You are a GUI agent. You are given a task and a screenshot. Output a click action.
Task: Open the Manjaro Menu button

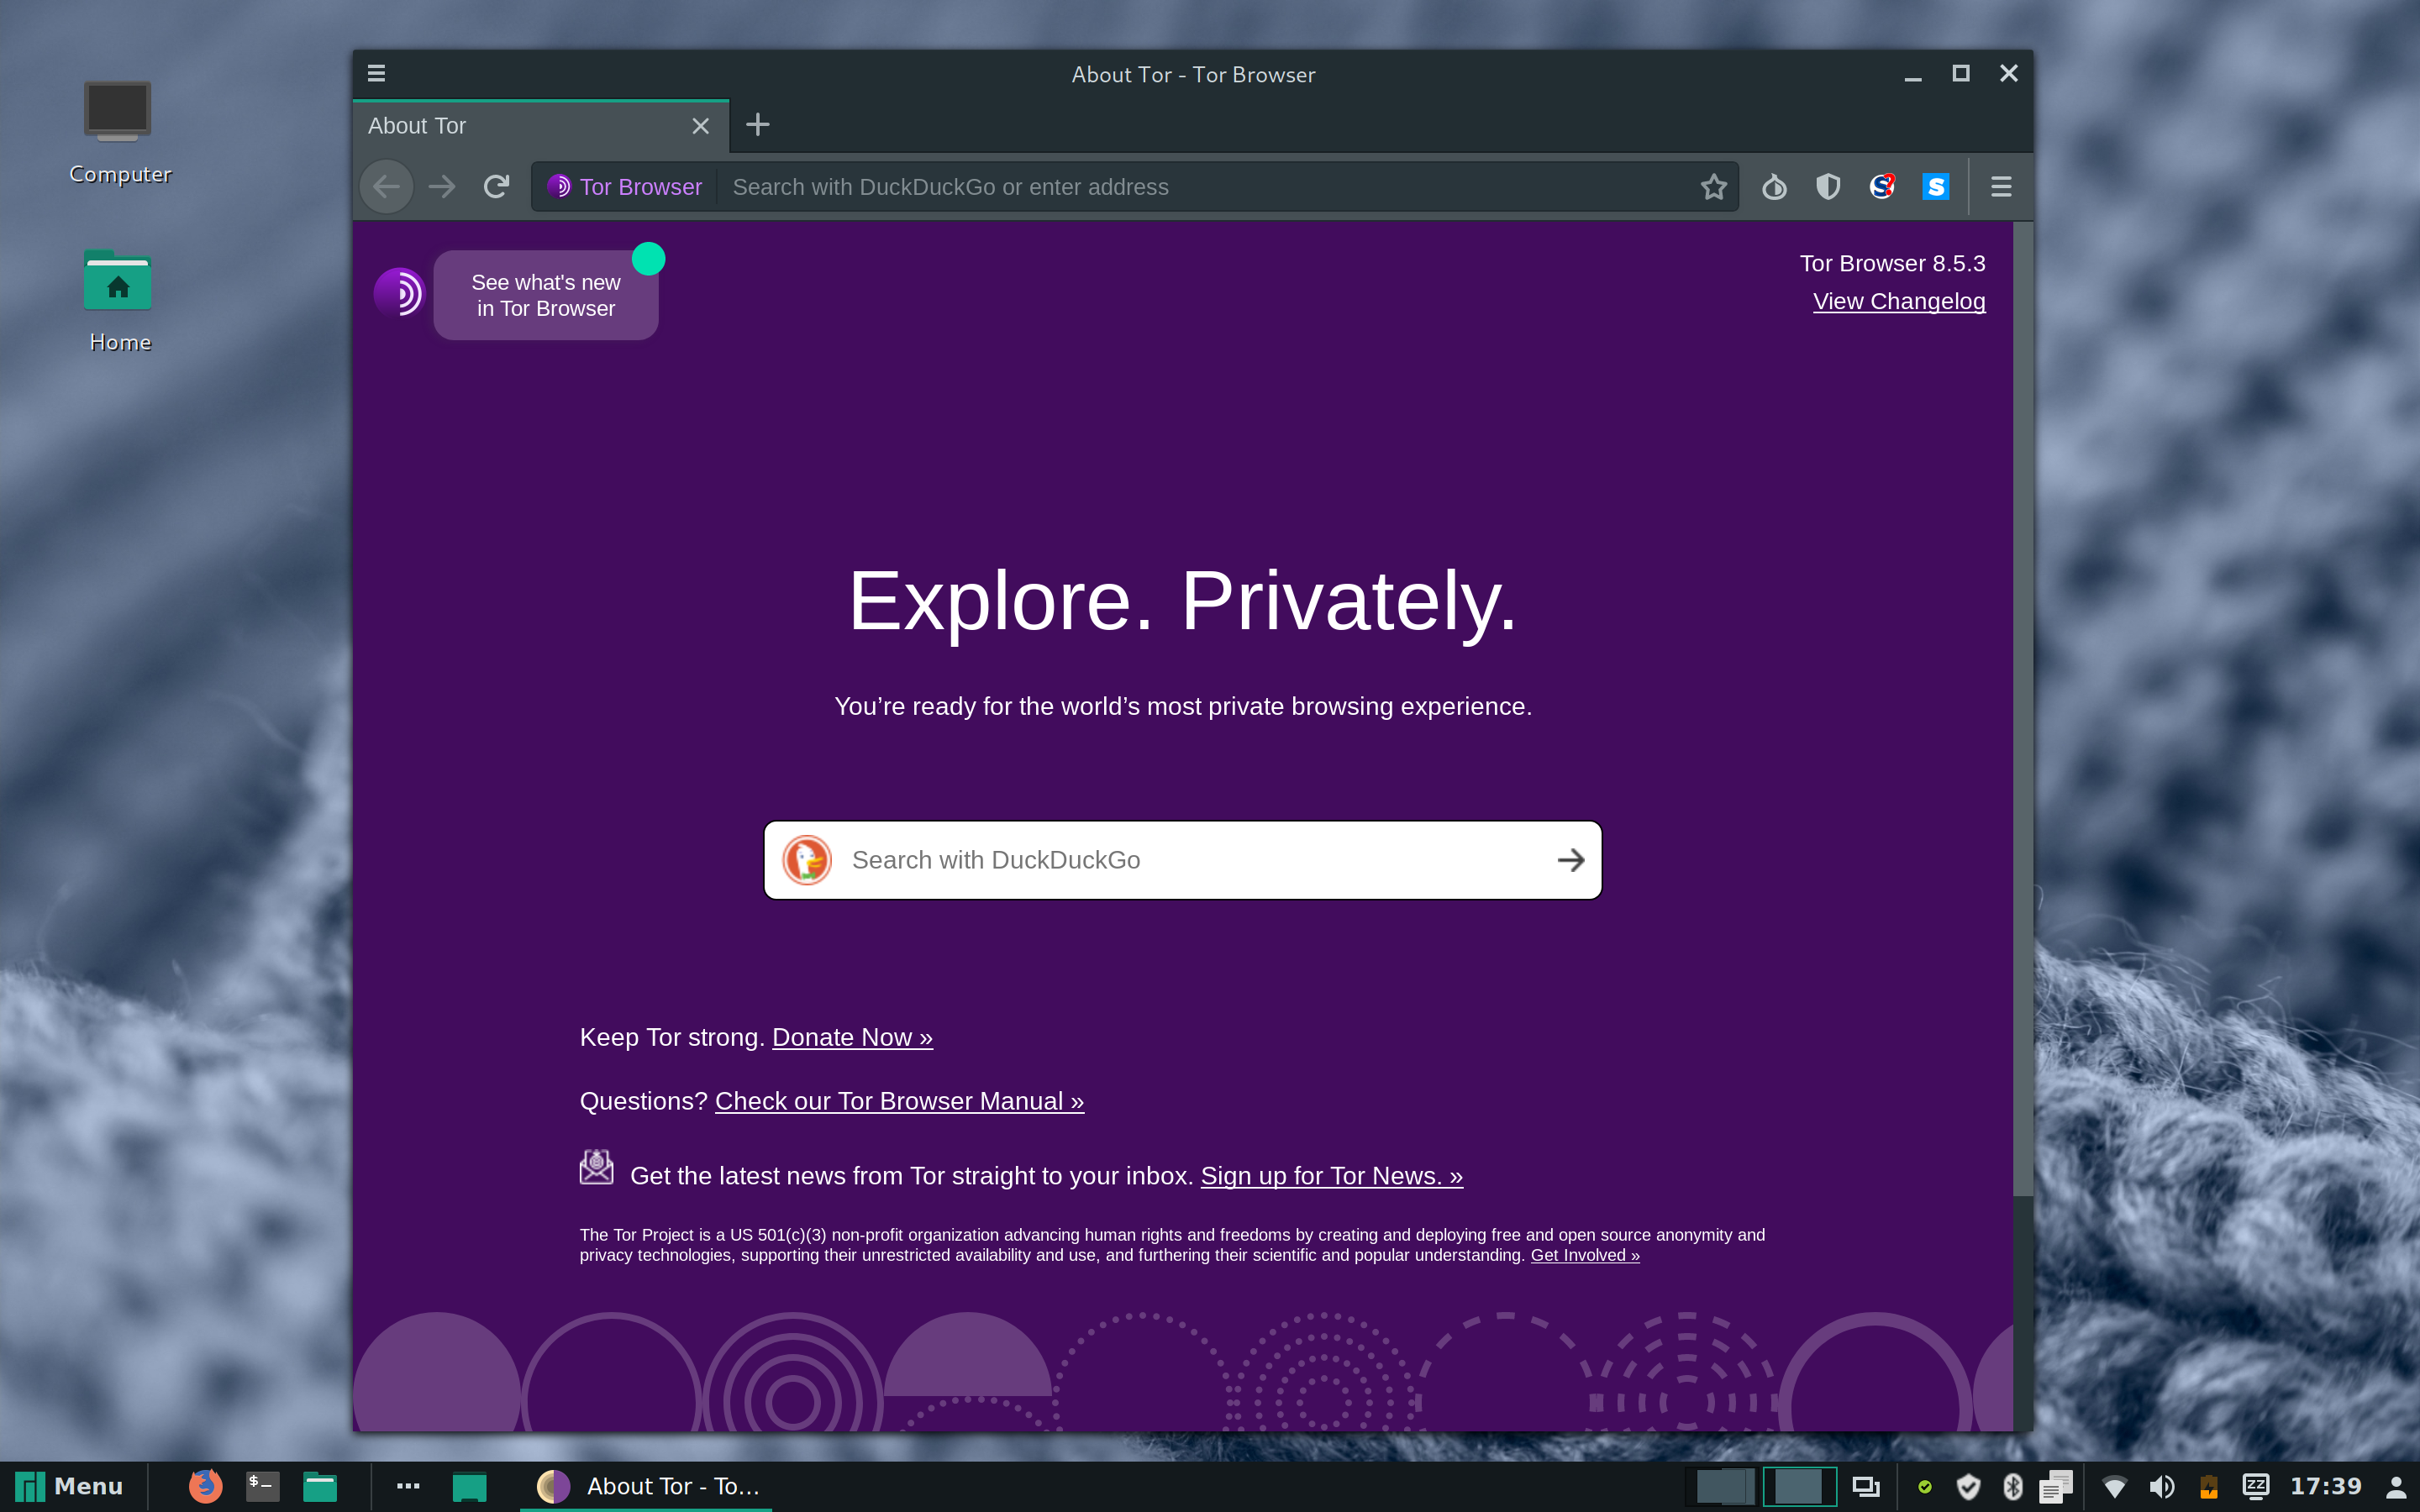coord(70,1486)
